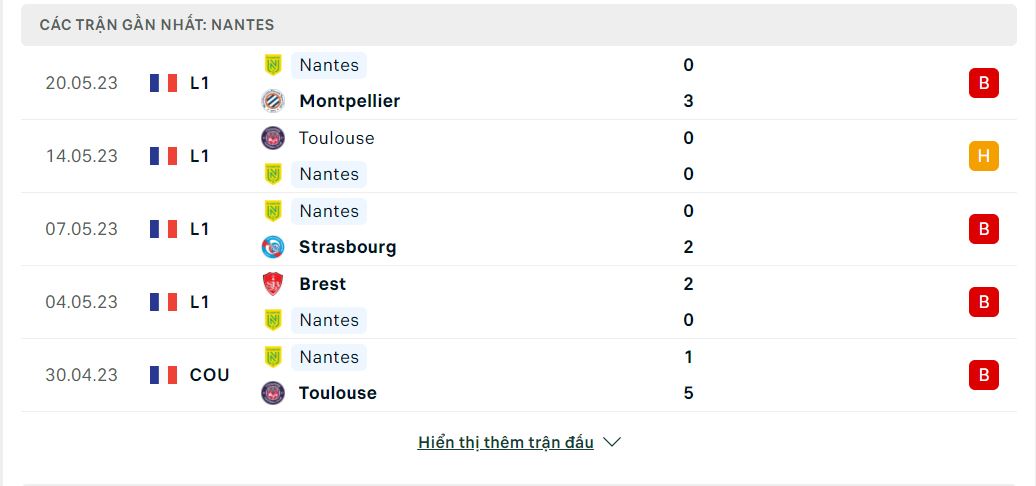Click the Strasbourg club crest
Screen dimensions: 1036x486
pyautogui.click(x=273, y=247)
